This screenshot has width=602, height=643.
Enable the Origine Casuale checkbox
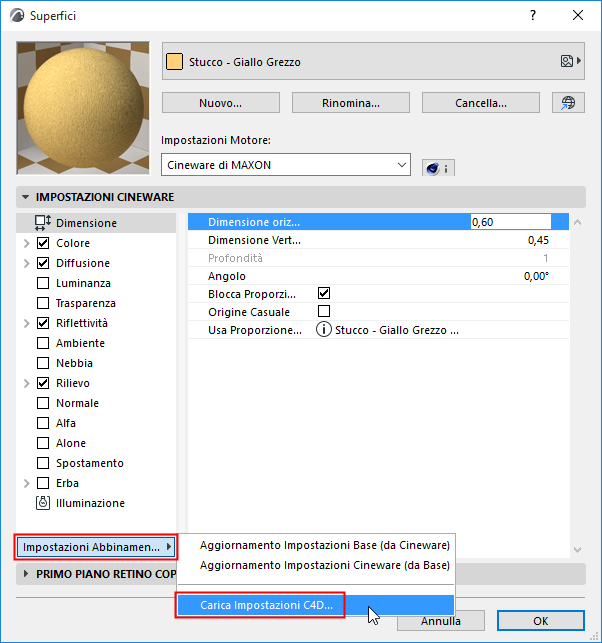point(324,311)
